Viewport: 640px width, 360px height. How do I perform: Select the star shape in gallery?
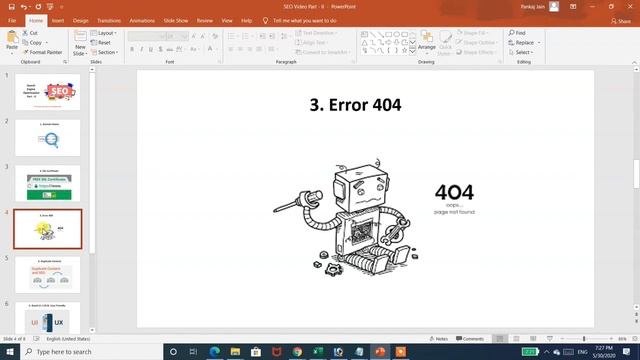point(404,51)
